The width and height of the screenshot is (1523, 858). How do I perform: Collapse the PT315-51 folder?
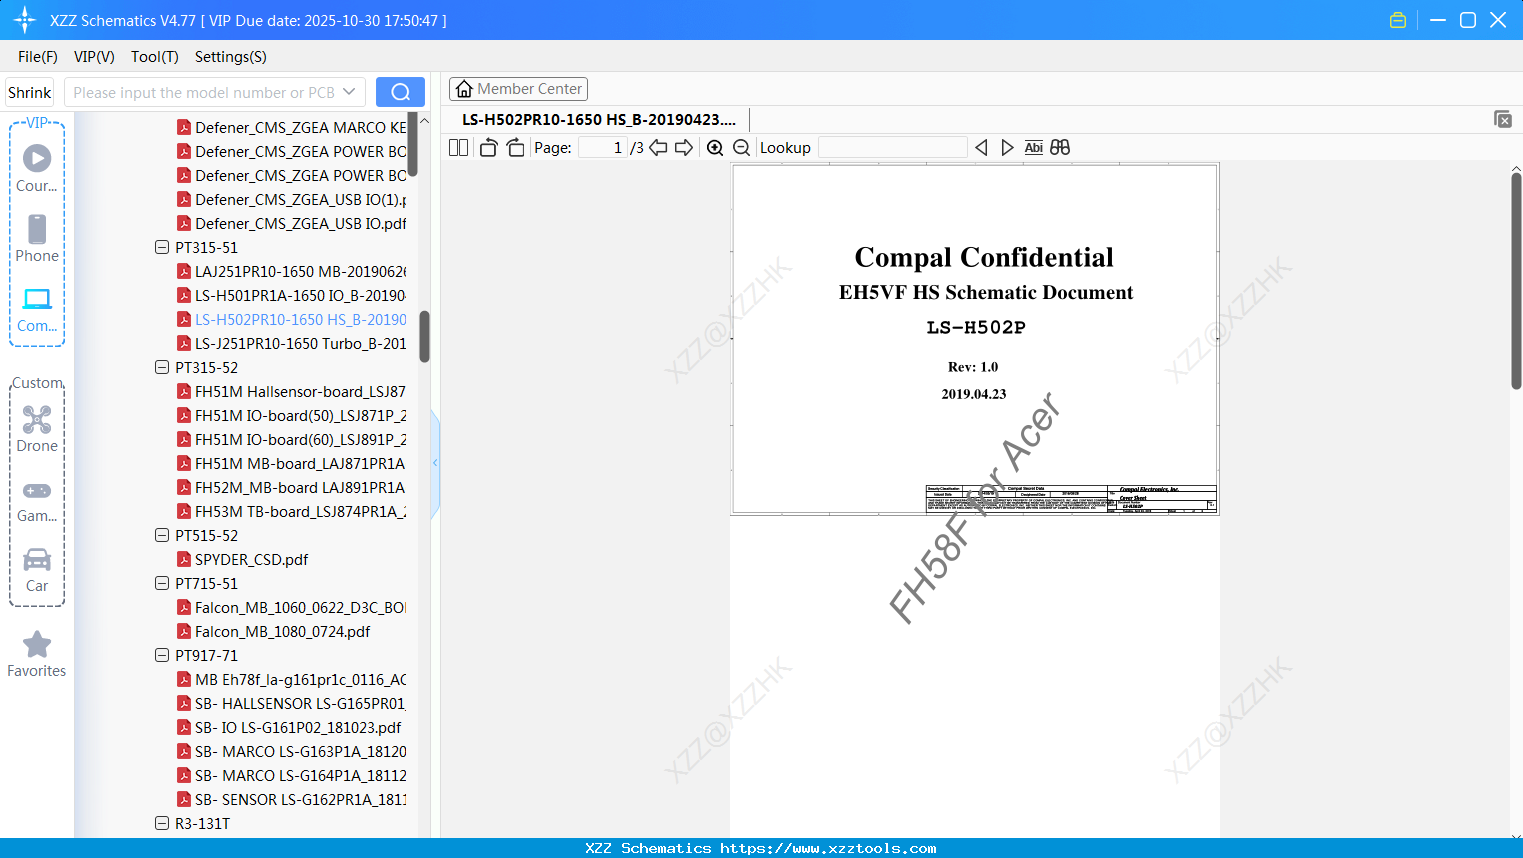[x=162, y=247]
